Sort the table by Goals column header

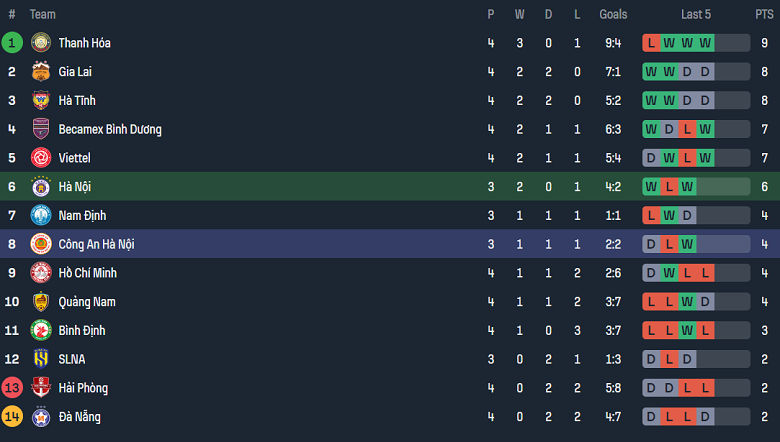coord(613,15)
